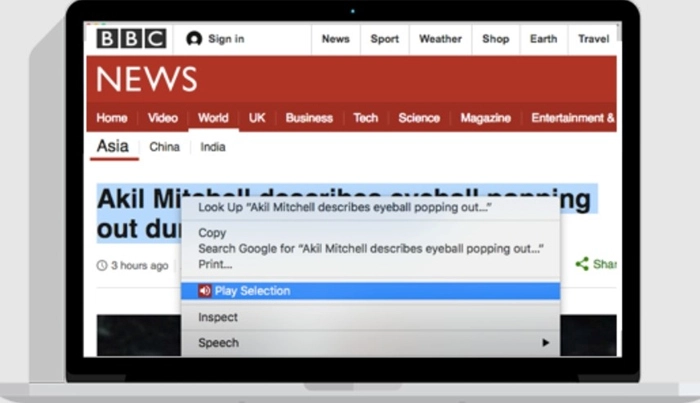Click the NEWS banner heading
This screenshot has height=403, width=700.
[146, 79]
